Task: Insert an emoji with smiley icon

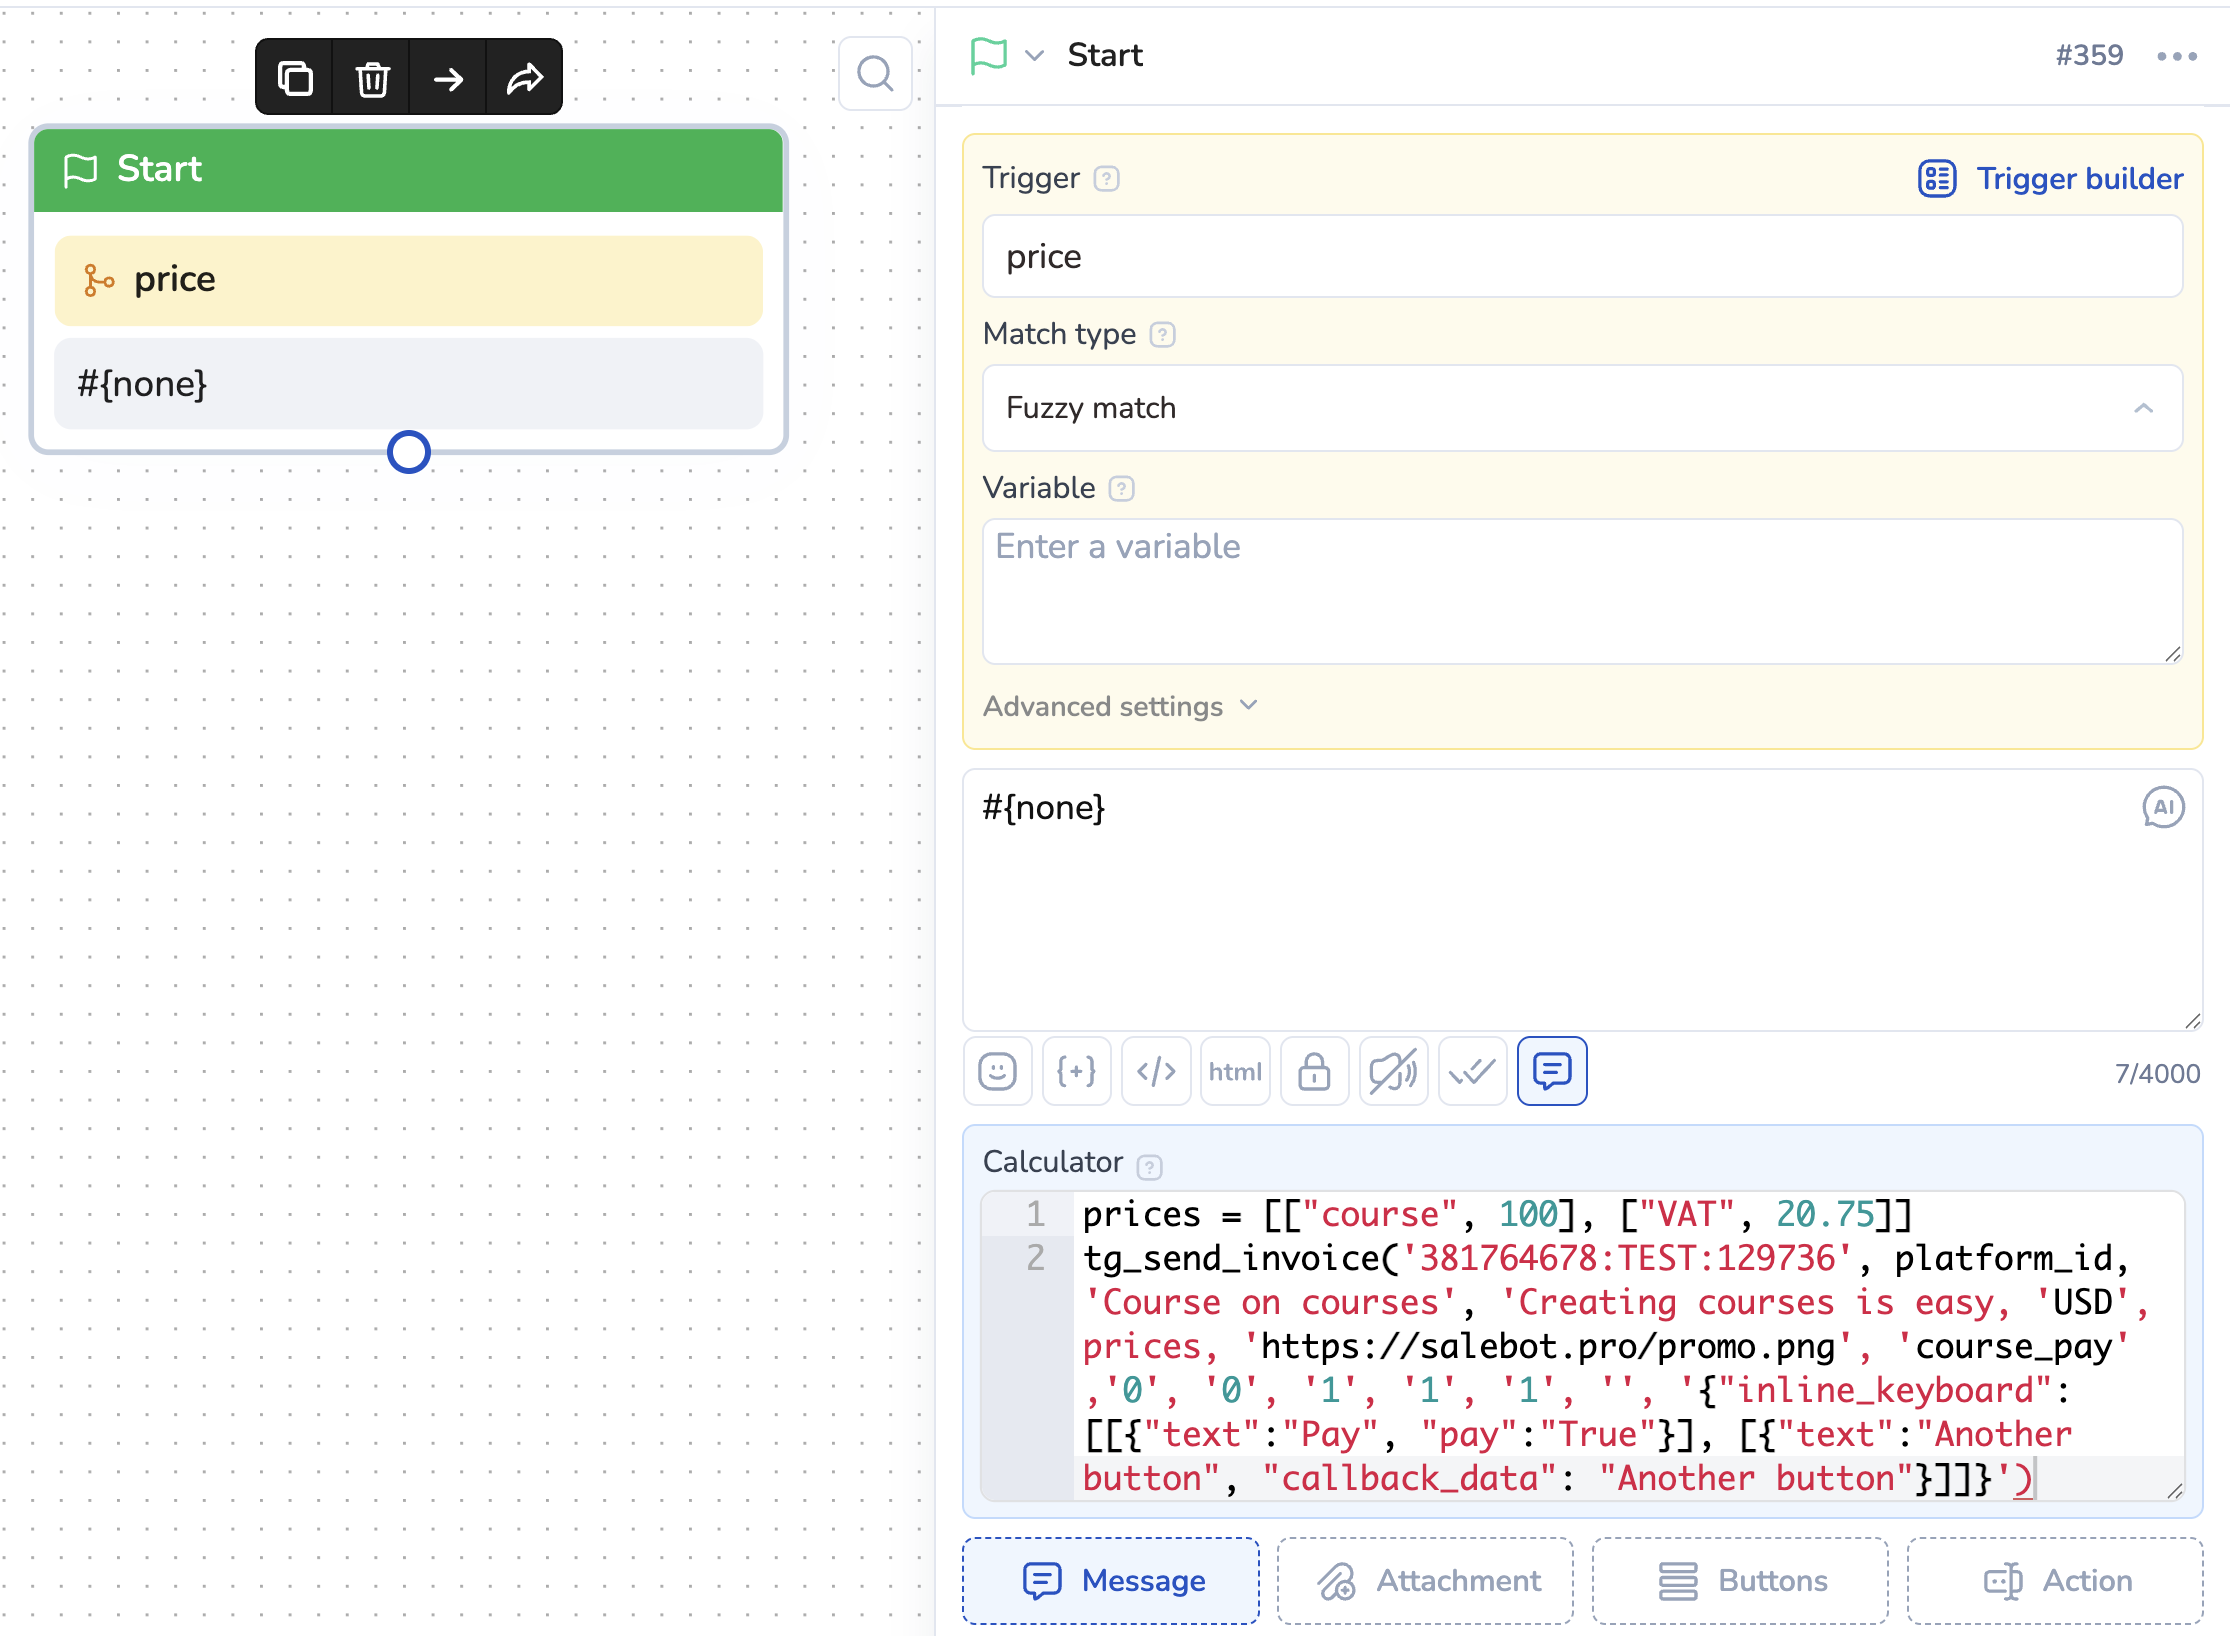Action: pyautogui.click(x=997, y=1071)
